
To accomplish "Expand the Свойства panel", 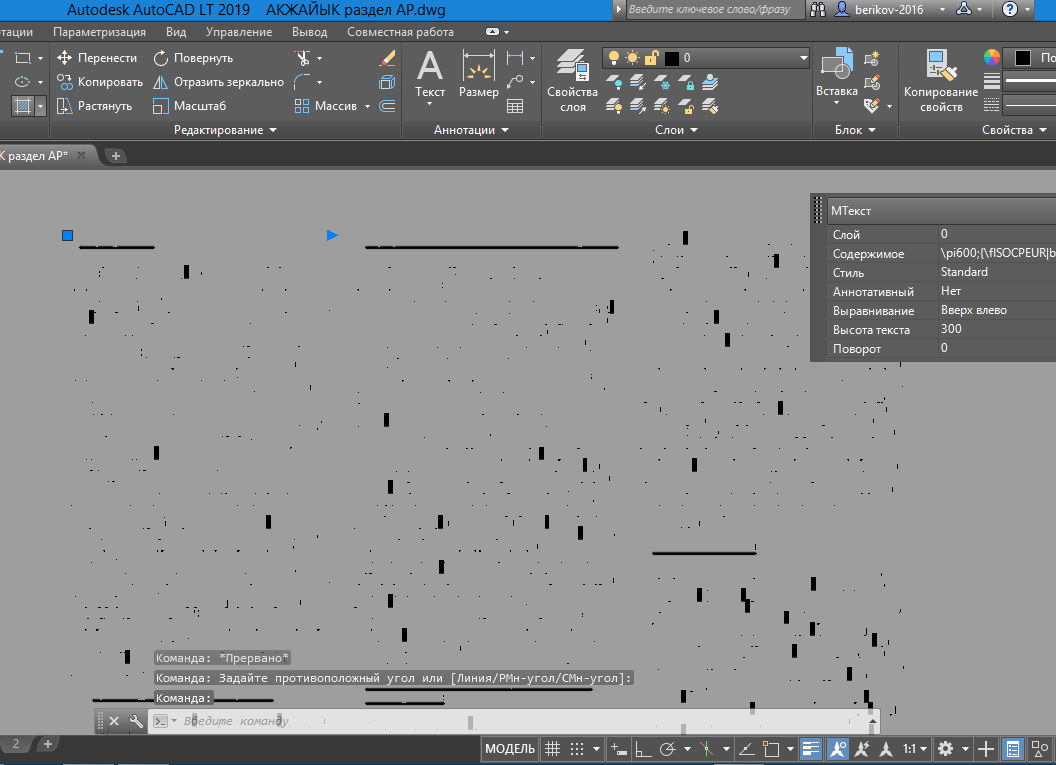I will point(1014,130).
